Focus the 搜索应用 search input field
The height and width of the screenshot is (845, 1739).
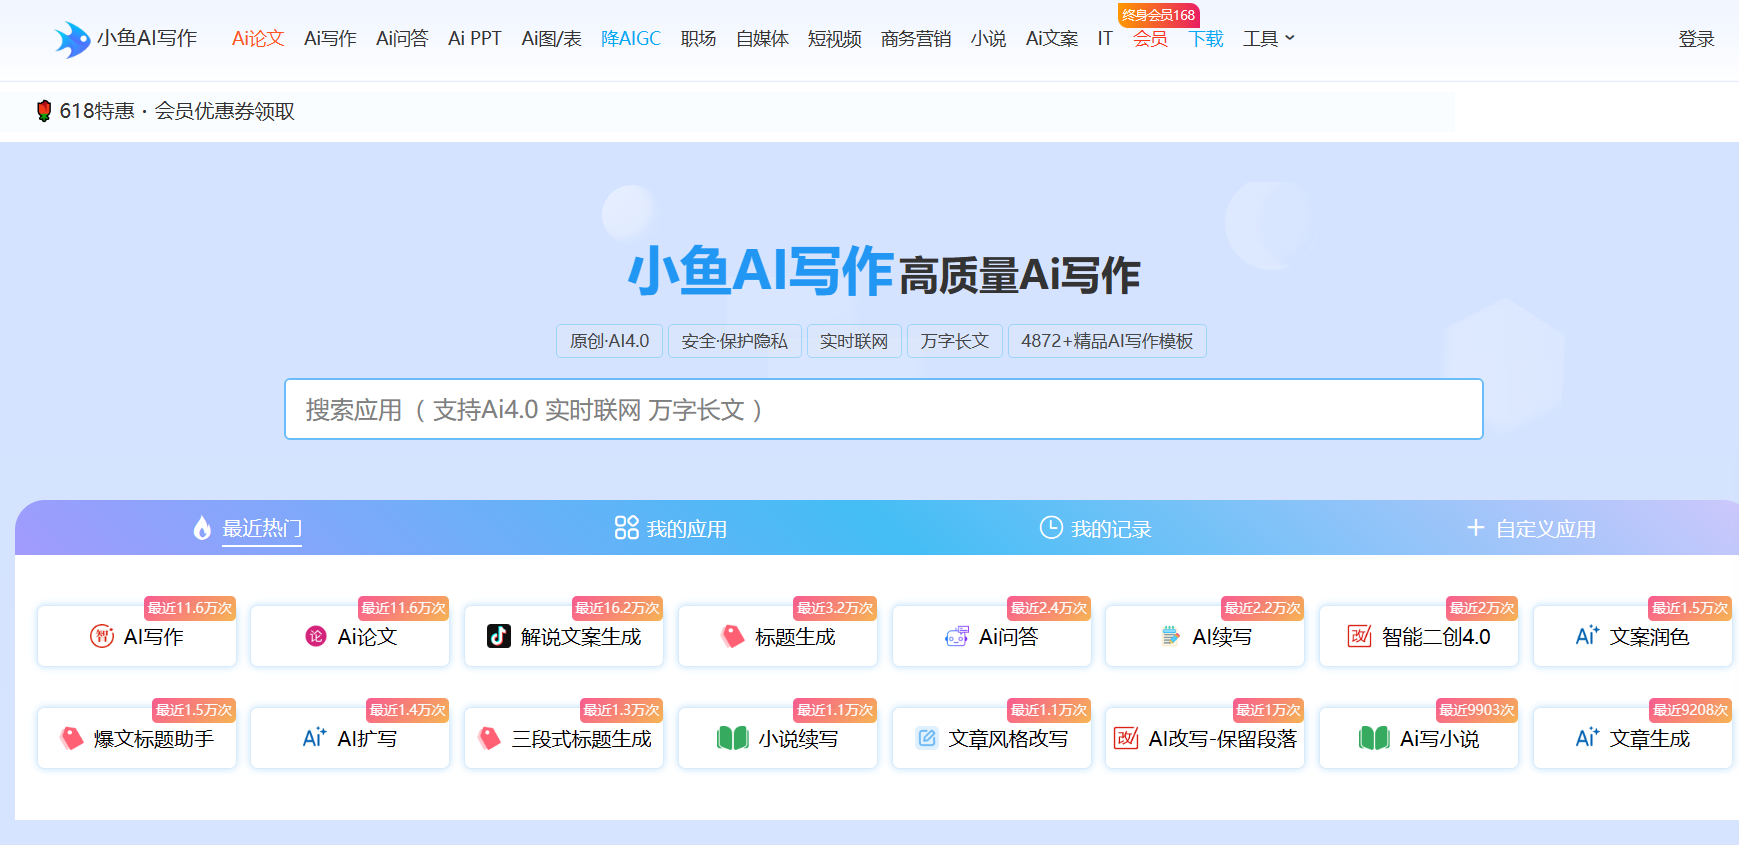883,409
